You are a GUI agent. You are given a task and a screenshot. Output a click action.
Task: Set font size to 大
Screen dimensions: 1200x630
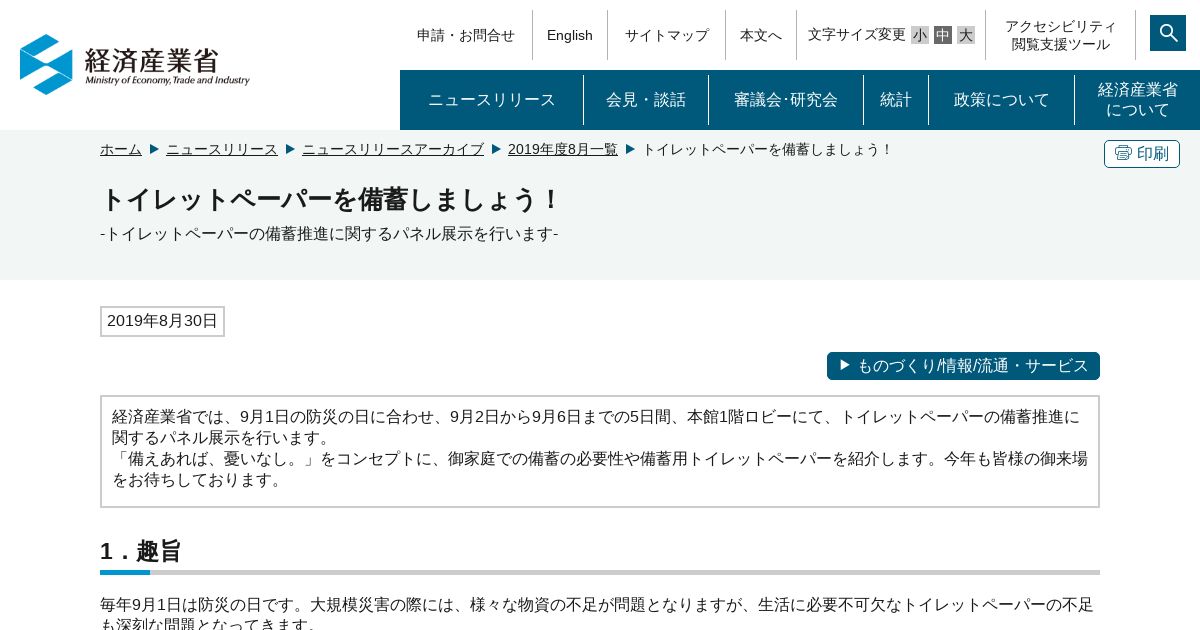point(966,35)
